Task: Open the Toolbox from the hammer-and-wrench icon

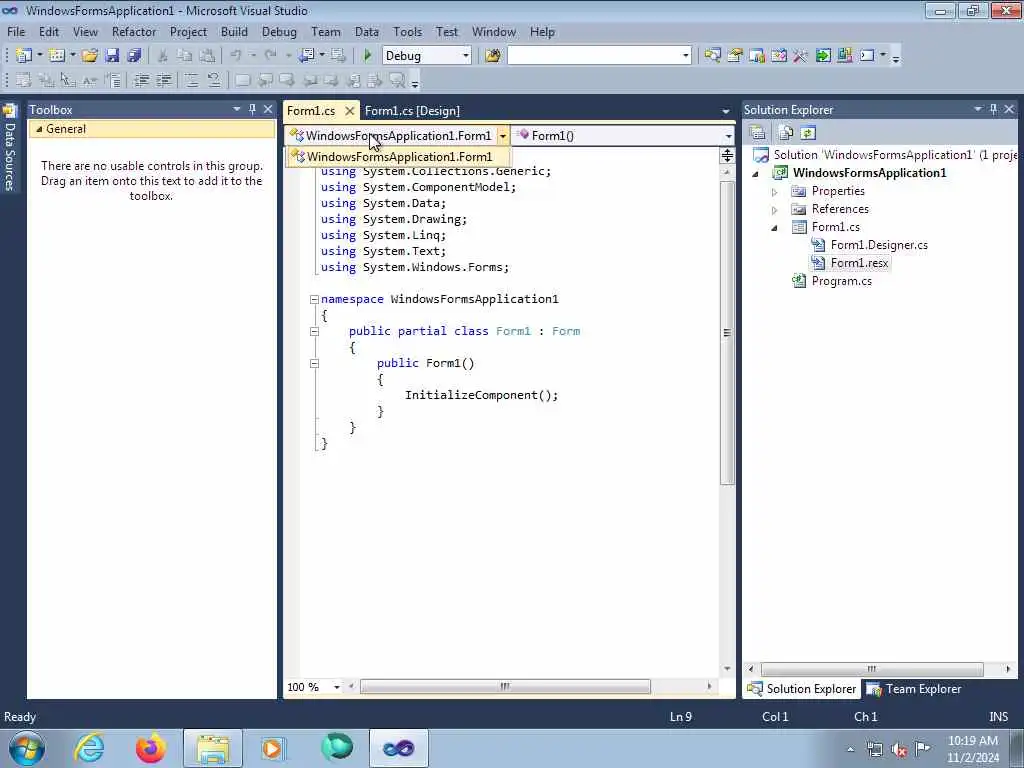Action: [x=801, y=56]
